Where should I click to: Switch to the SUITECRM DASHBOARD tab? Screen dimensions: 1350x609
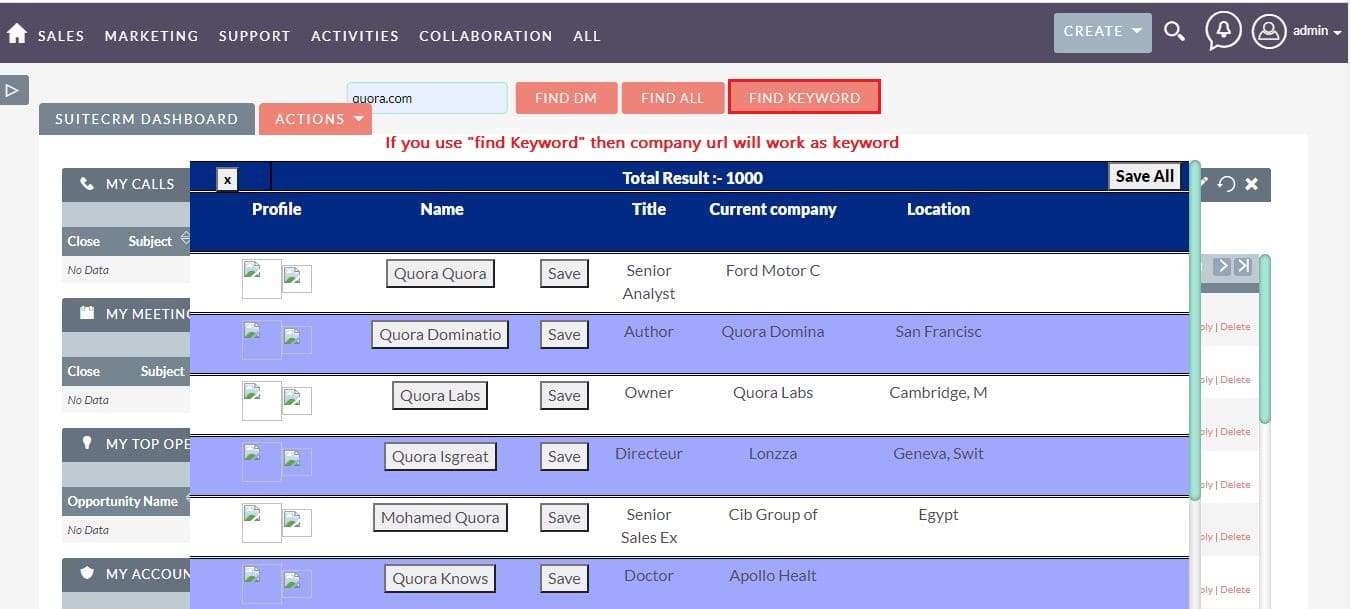tap(146, 119)
